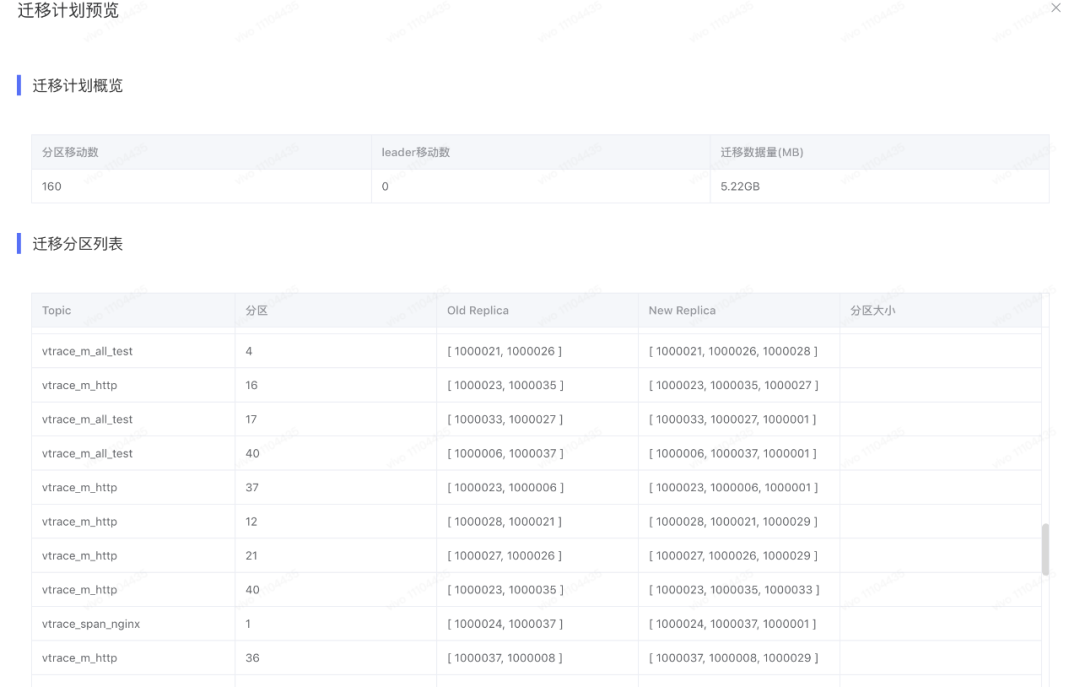Close the 迁移计划预览 dialog
The width and height of the screenshot is (1080, 687).
[x=1056, y=8]
